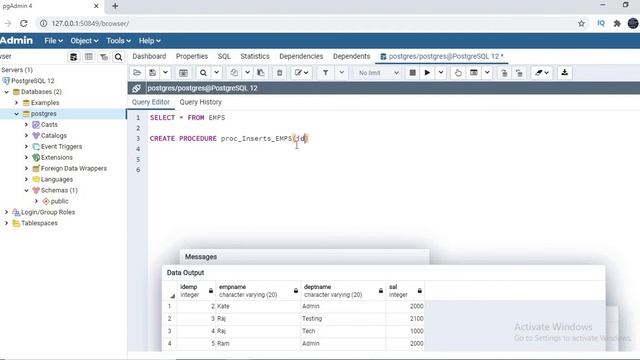Expand the filter options dropdown

coord(342,73)
